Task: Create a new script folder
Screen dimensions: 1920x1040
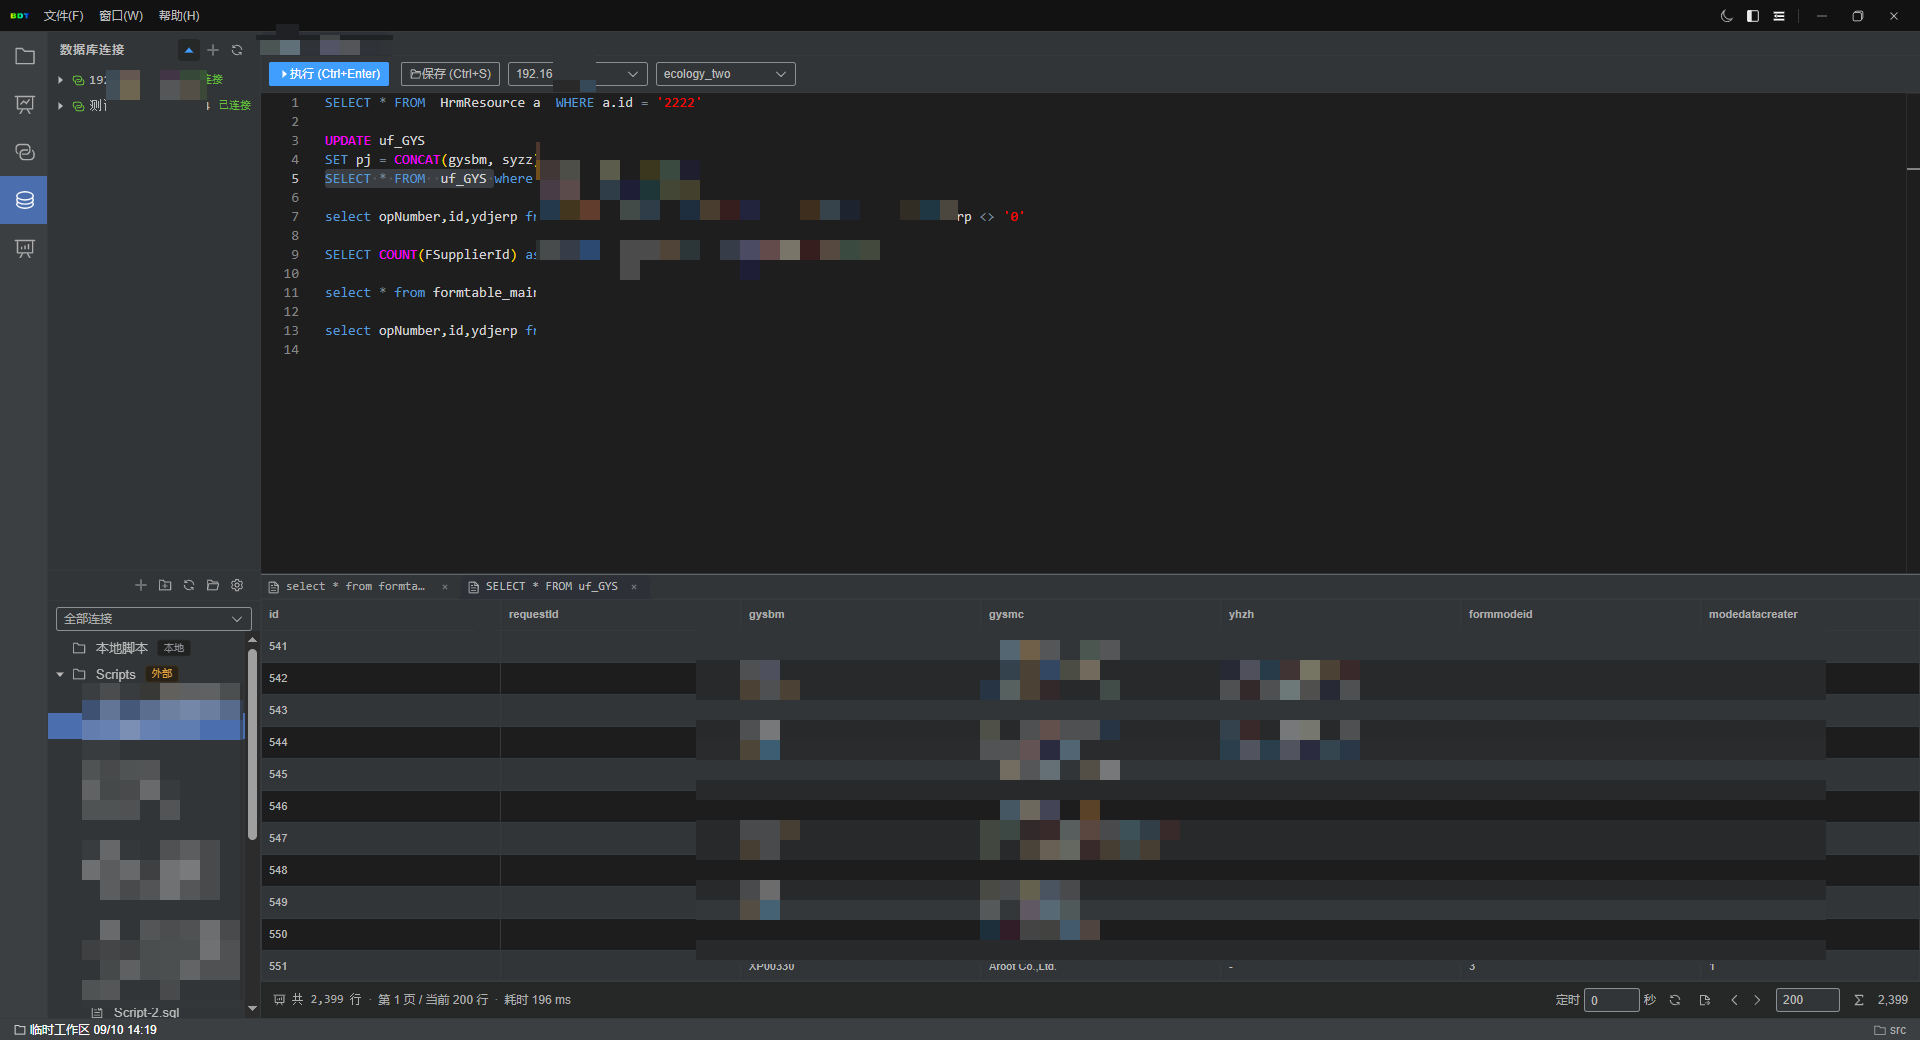Action: (165, 585)
